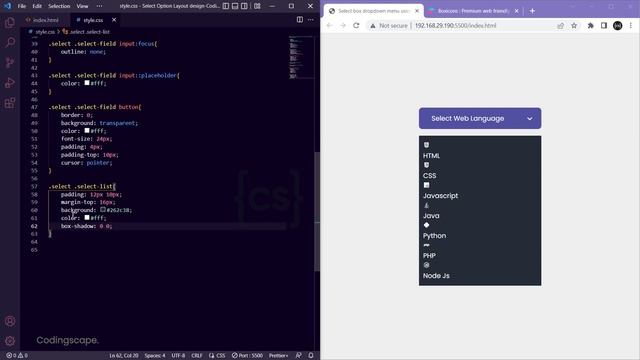Open the Customize Layout icon
This screenshot has width=640, height=360.
257,6
